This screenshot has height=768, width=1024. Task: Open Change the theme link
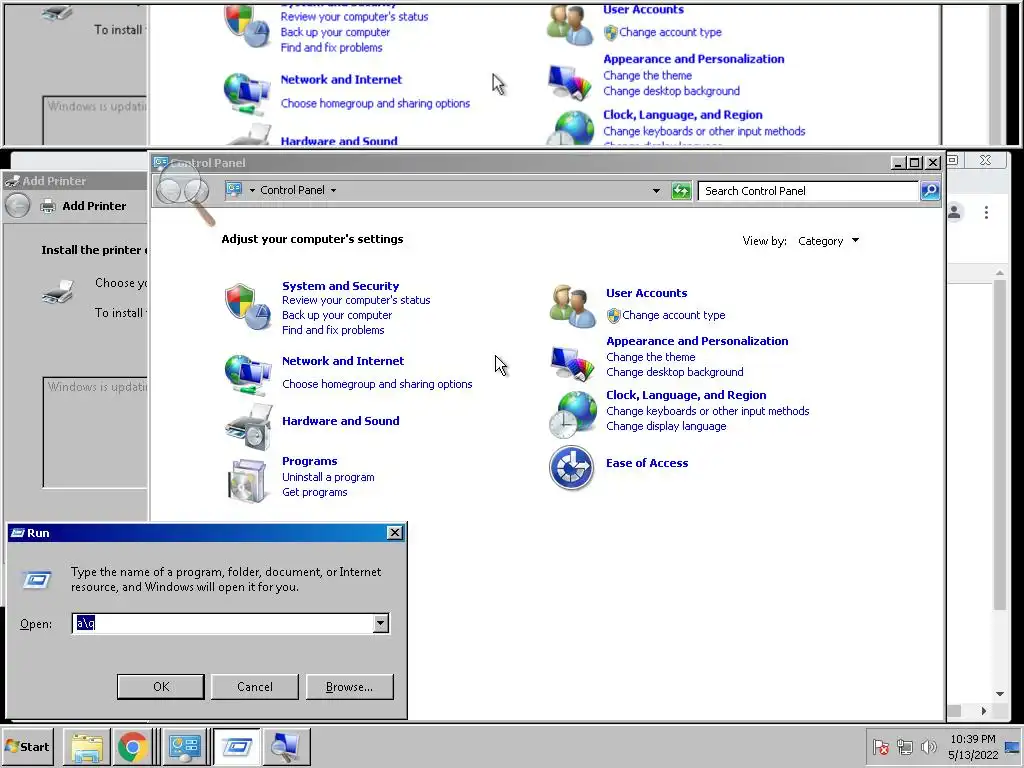coord(650,357)
